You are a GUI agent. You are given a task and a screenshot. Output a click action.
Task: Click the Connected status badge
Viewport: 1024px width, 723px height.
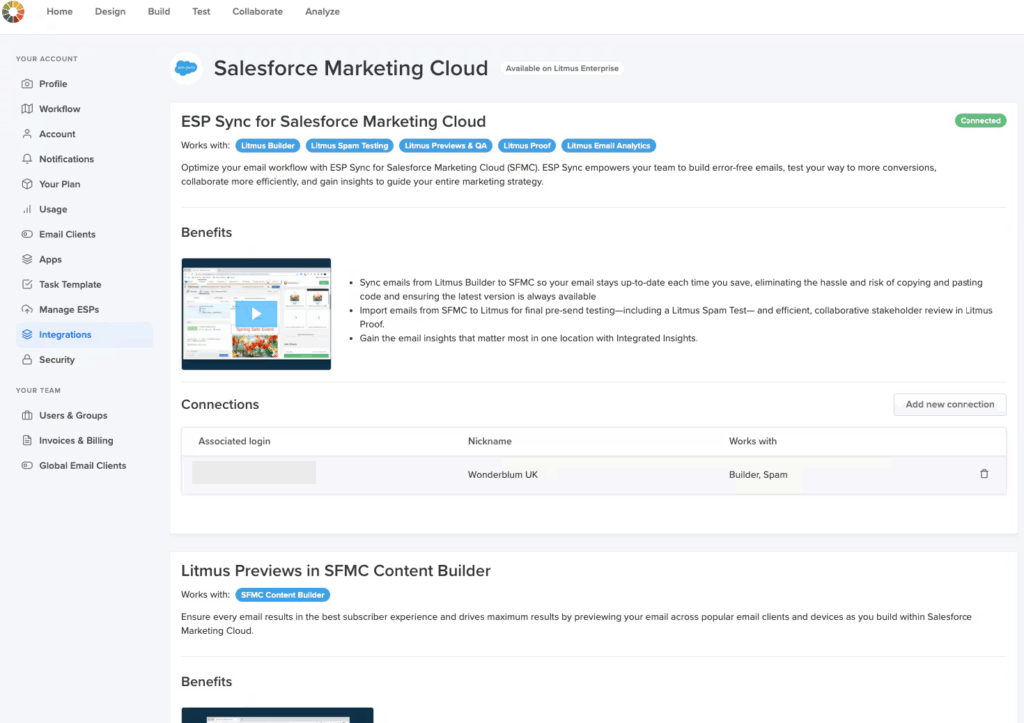tap(980, 120)
